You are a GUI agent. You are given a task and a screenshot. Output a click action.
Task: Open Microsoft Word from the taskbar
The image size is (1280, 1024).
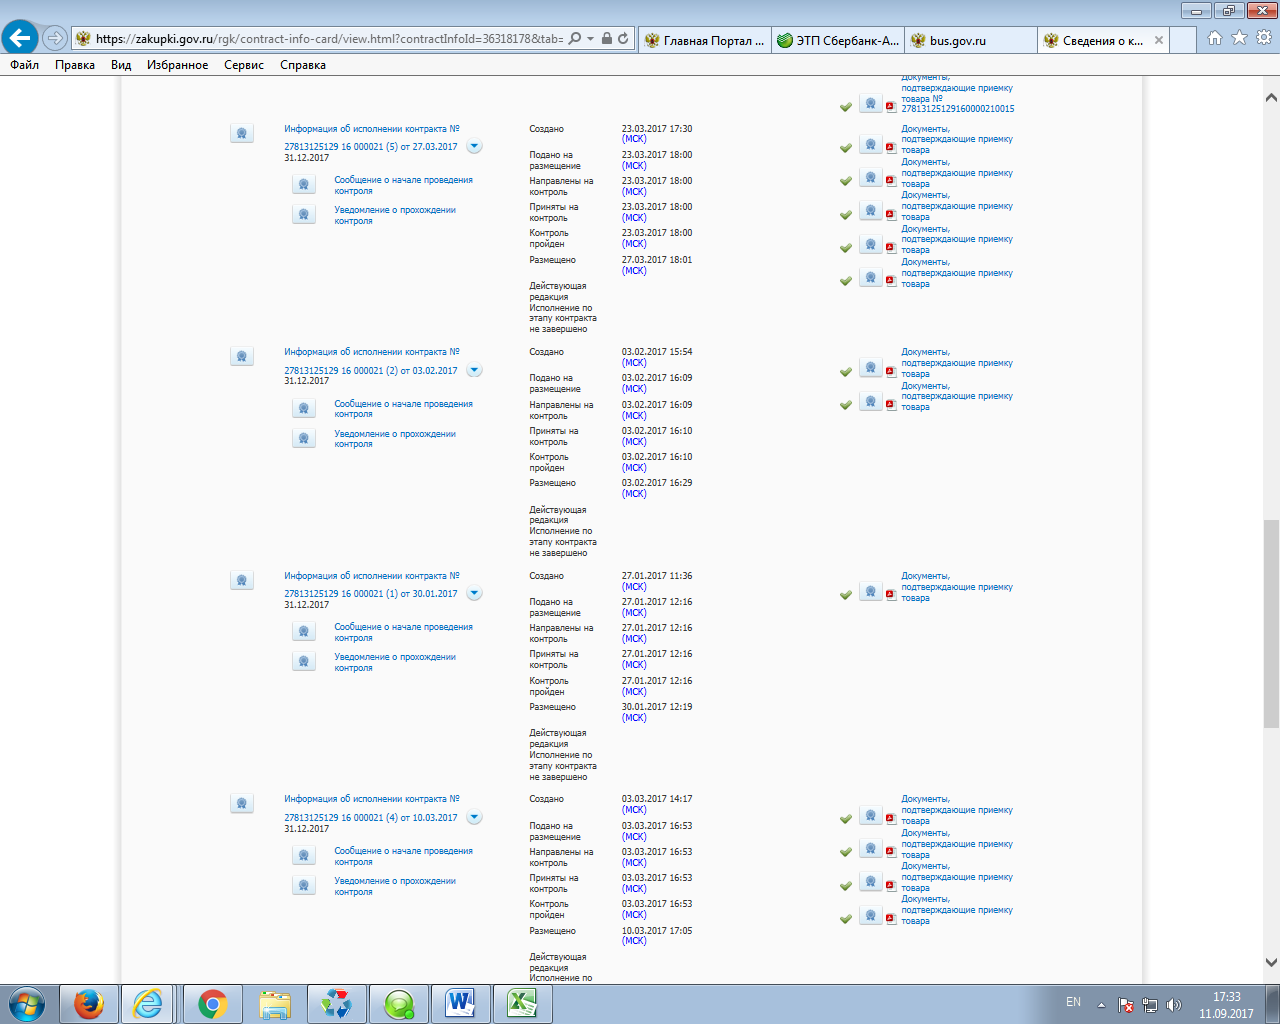[x=460, y=1004]
